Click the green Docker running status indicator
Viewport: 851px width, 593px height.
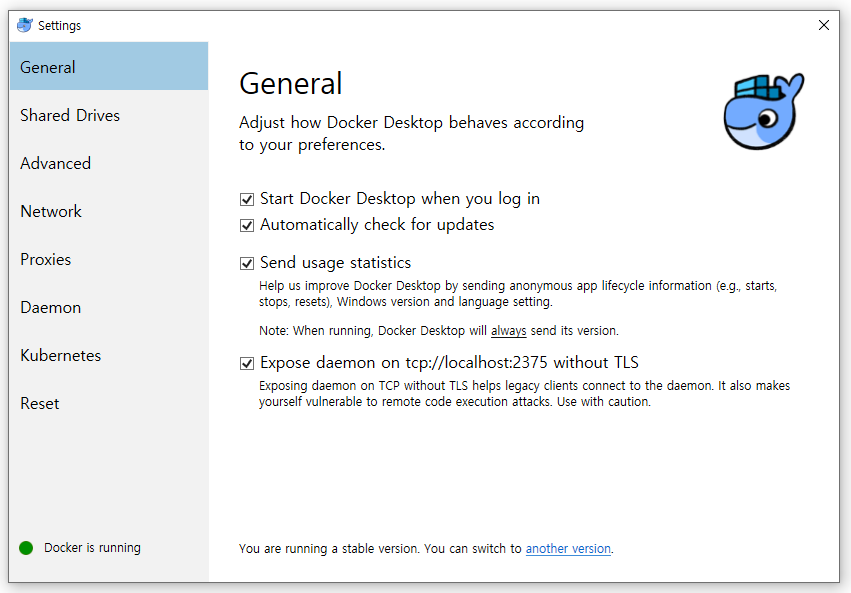pos(26,548)
